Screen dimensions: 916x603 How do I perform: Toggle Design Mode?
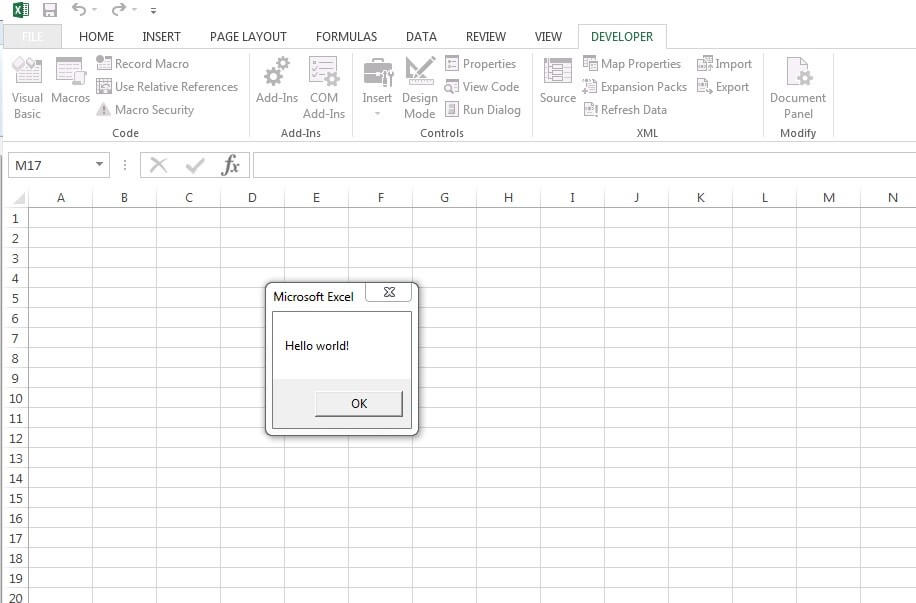tap(419, 88)
